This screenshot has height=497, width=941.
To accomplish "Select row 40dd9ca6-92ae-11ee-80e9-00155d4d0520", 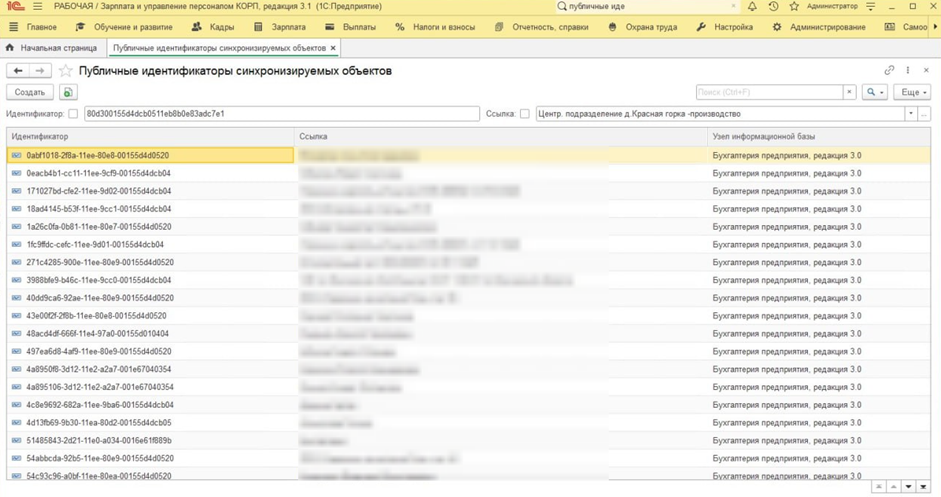I will [468, 298].
